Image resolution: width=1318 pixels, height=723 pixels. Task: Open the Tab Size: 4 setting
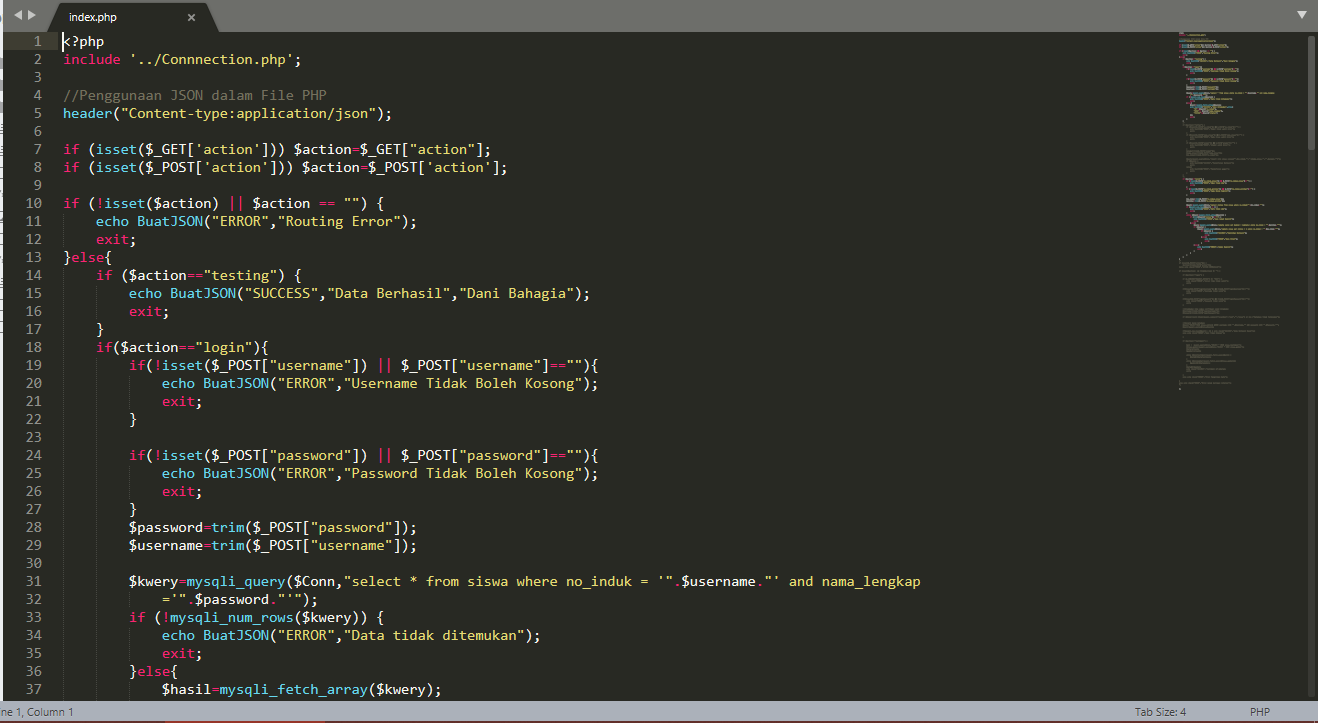[x=1160, y=712]
